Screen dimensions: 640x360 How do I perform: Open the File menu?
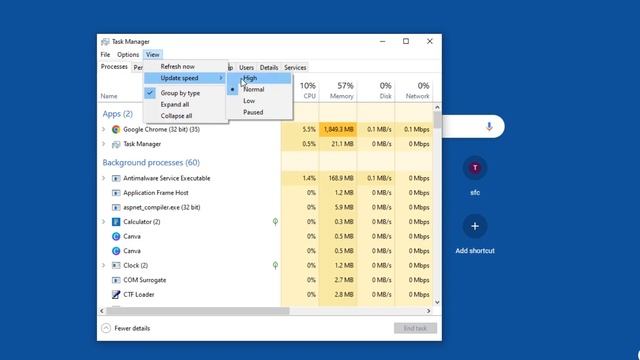pyautogui.click(x=105, y=55)
